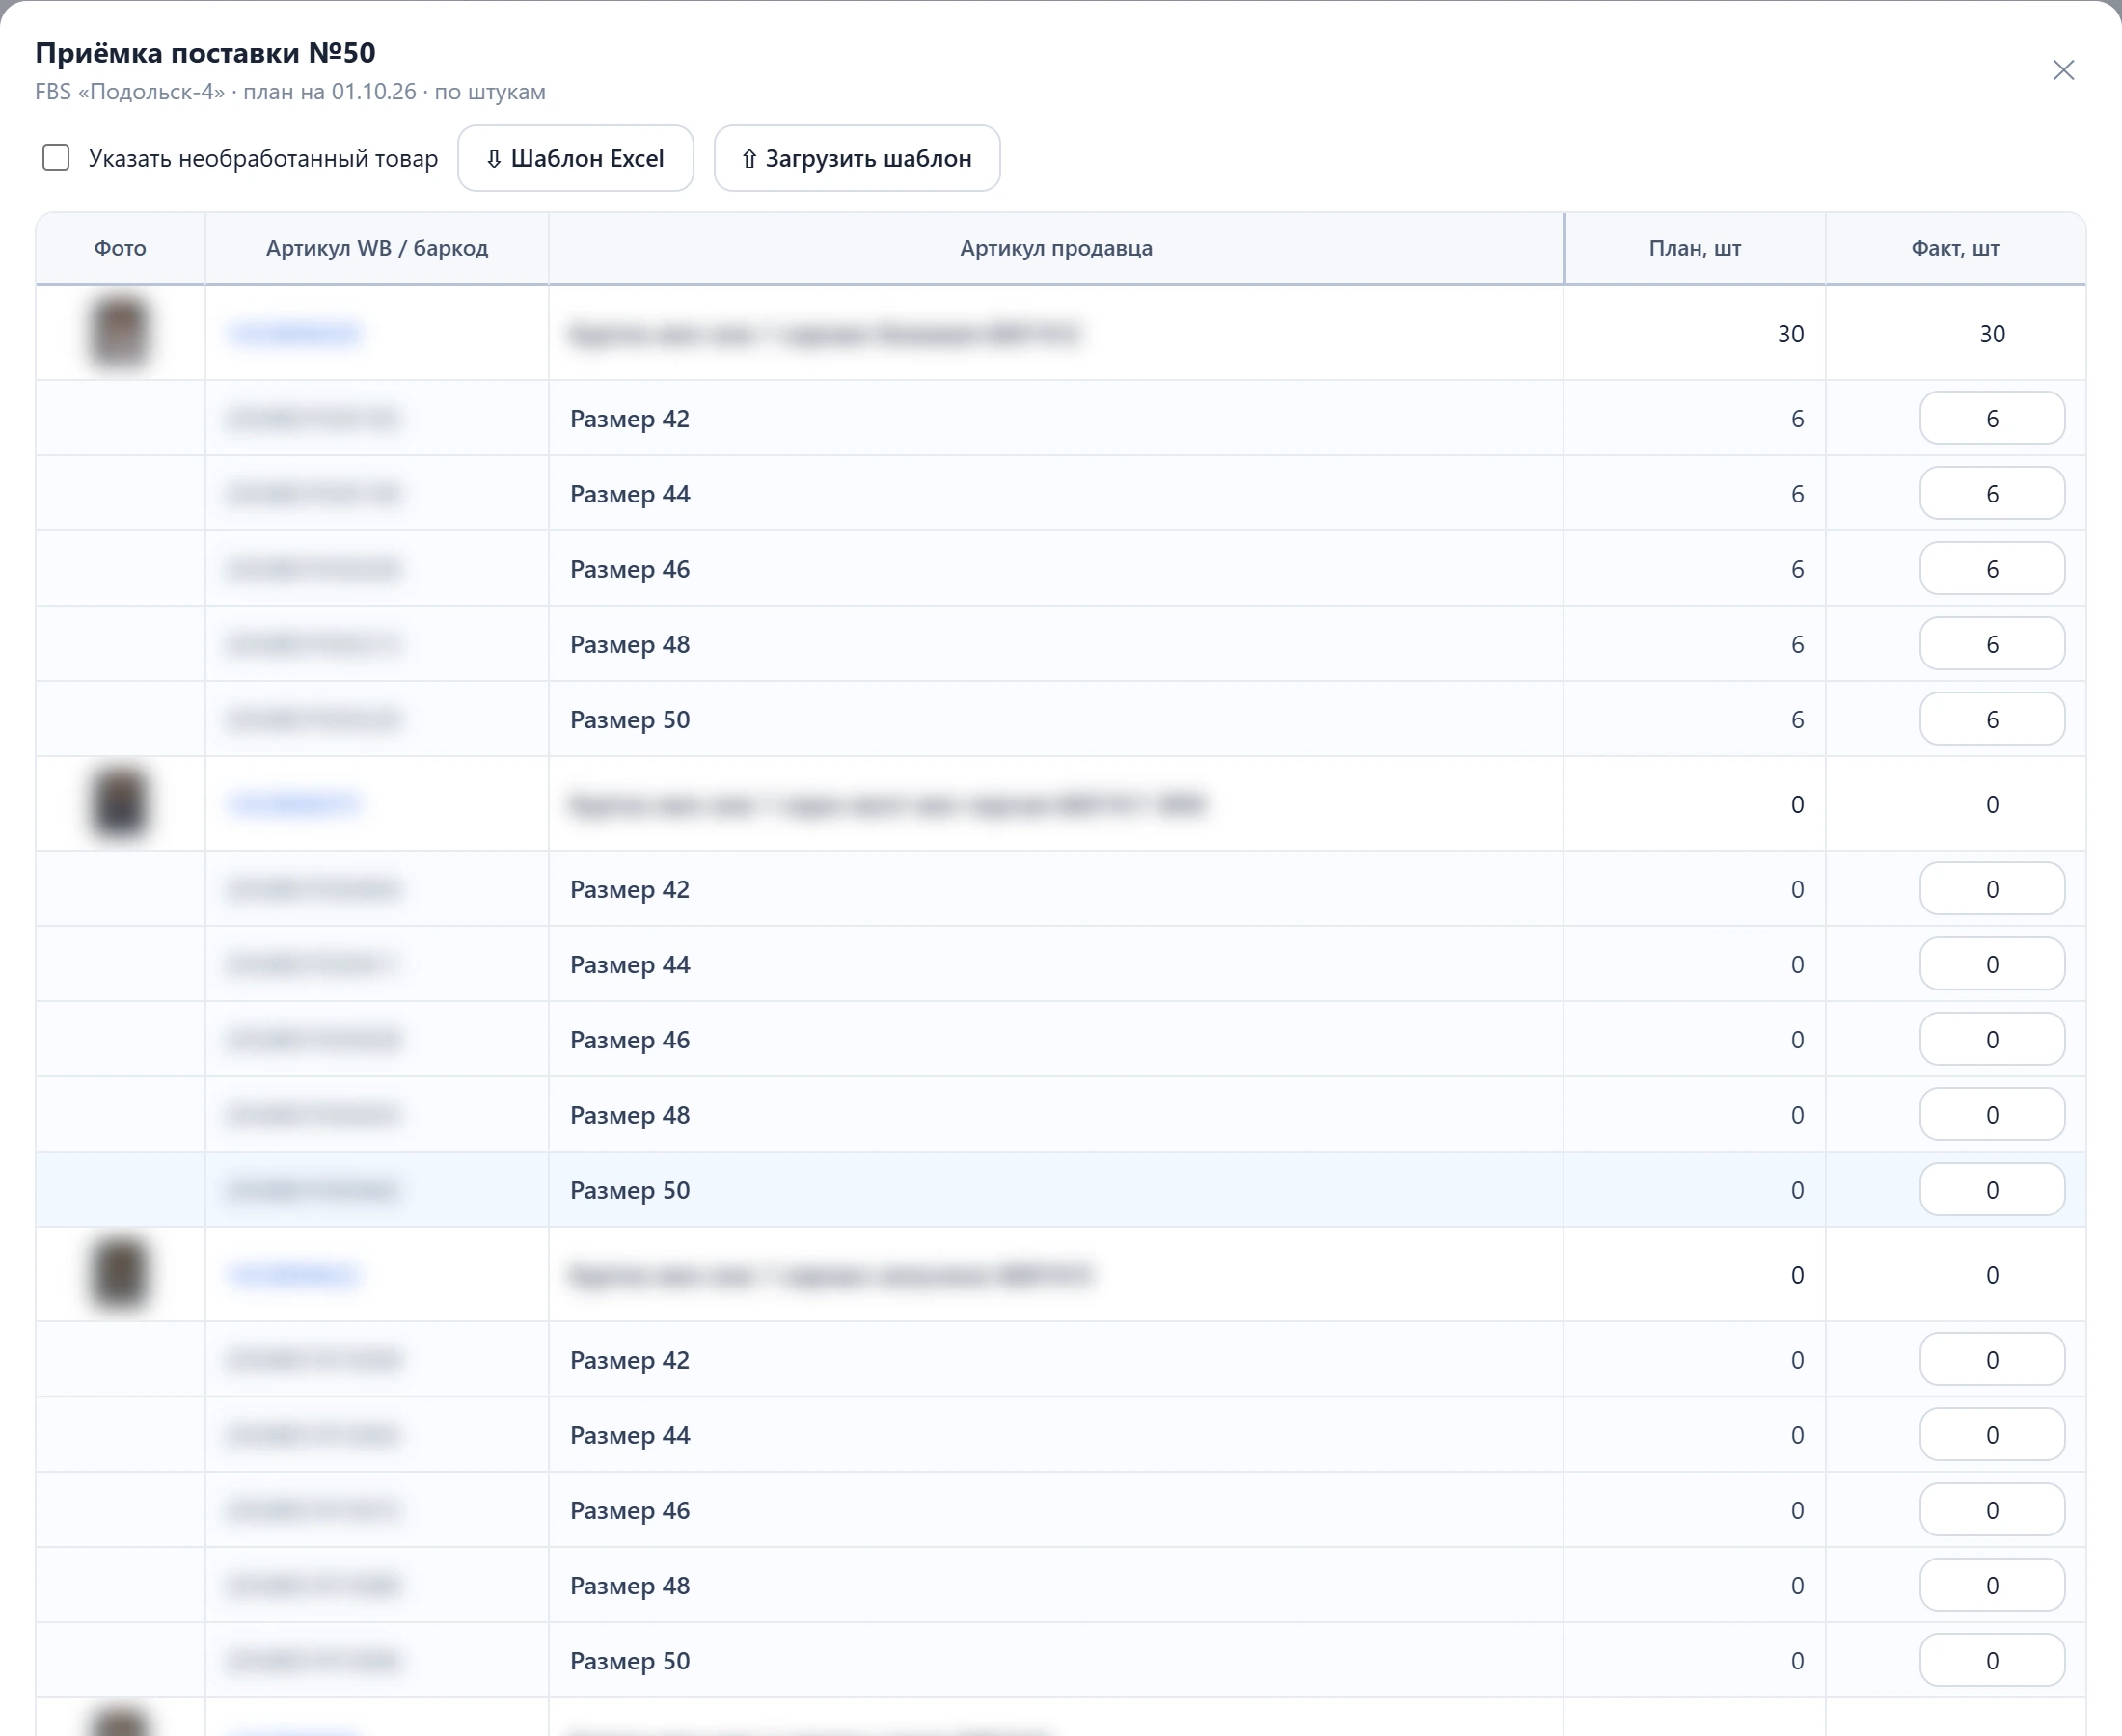Open the third product's photo thumbnail

tap(120, 1274)
